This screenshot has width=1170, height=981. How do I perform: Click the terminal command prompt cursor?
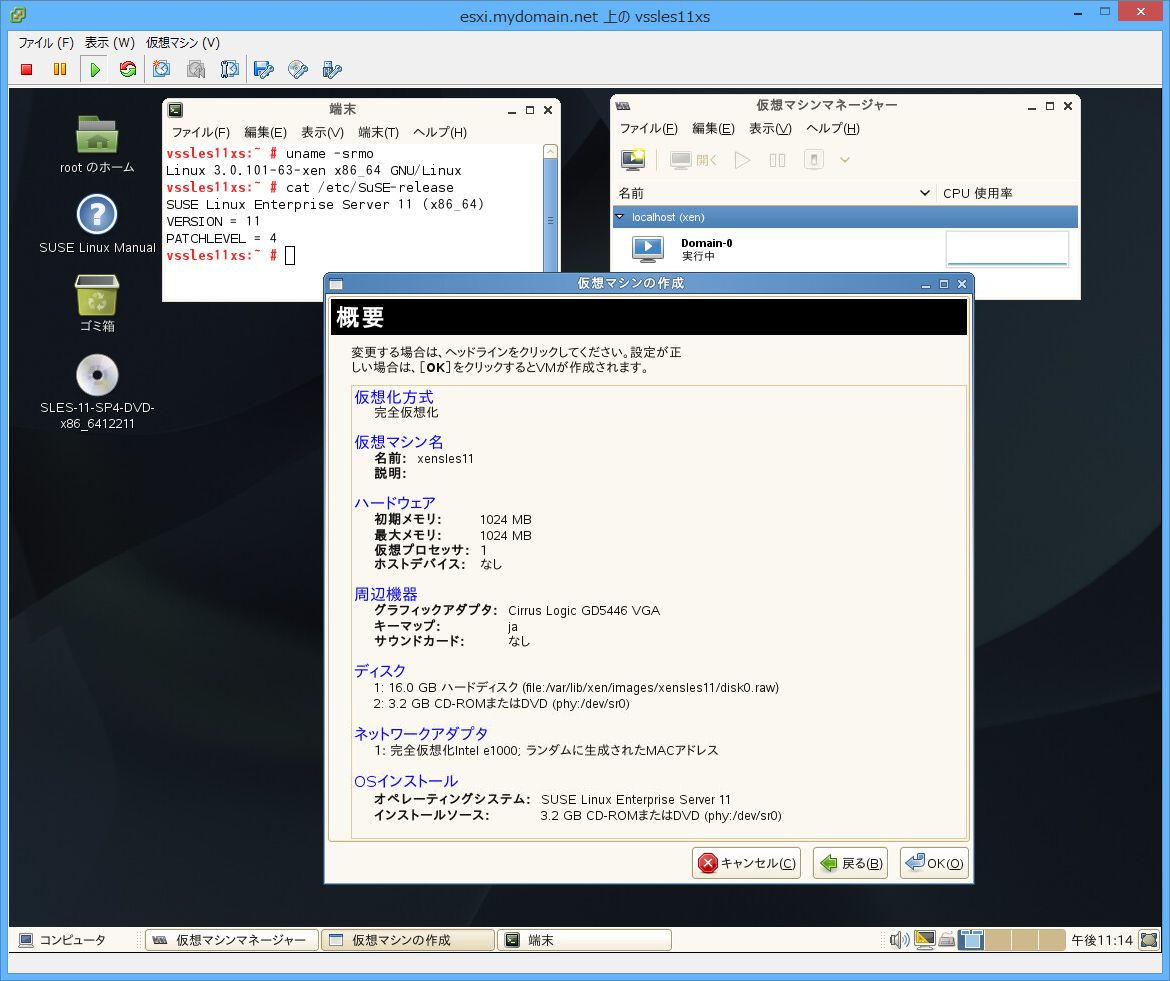pyautogui.click(x=290, y=255)
